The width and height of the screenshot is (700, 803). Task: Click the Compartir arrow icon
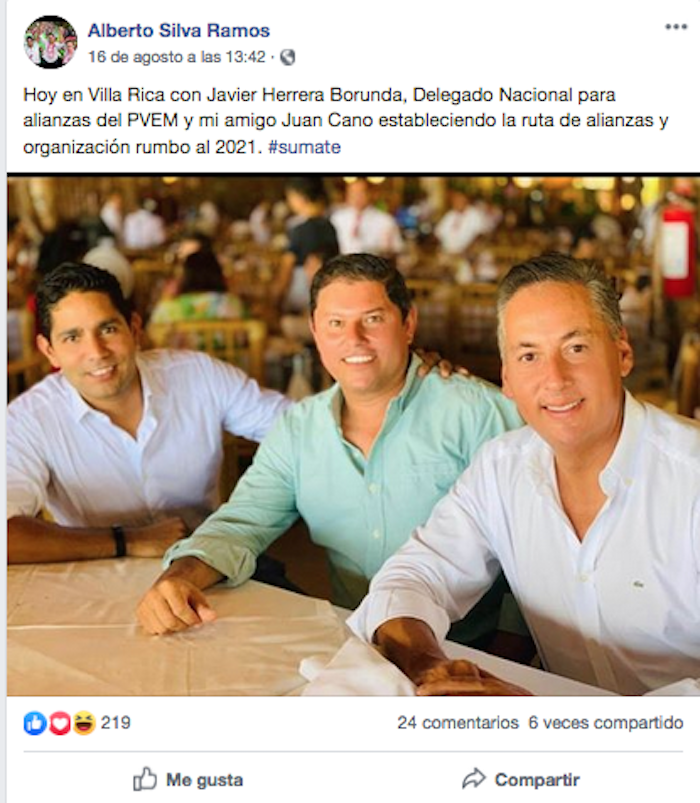(474, 779)
